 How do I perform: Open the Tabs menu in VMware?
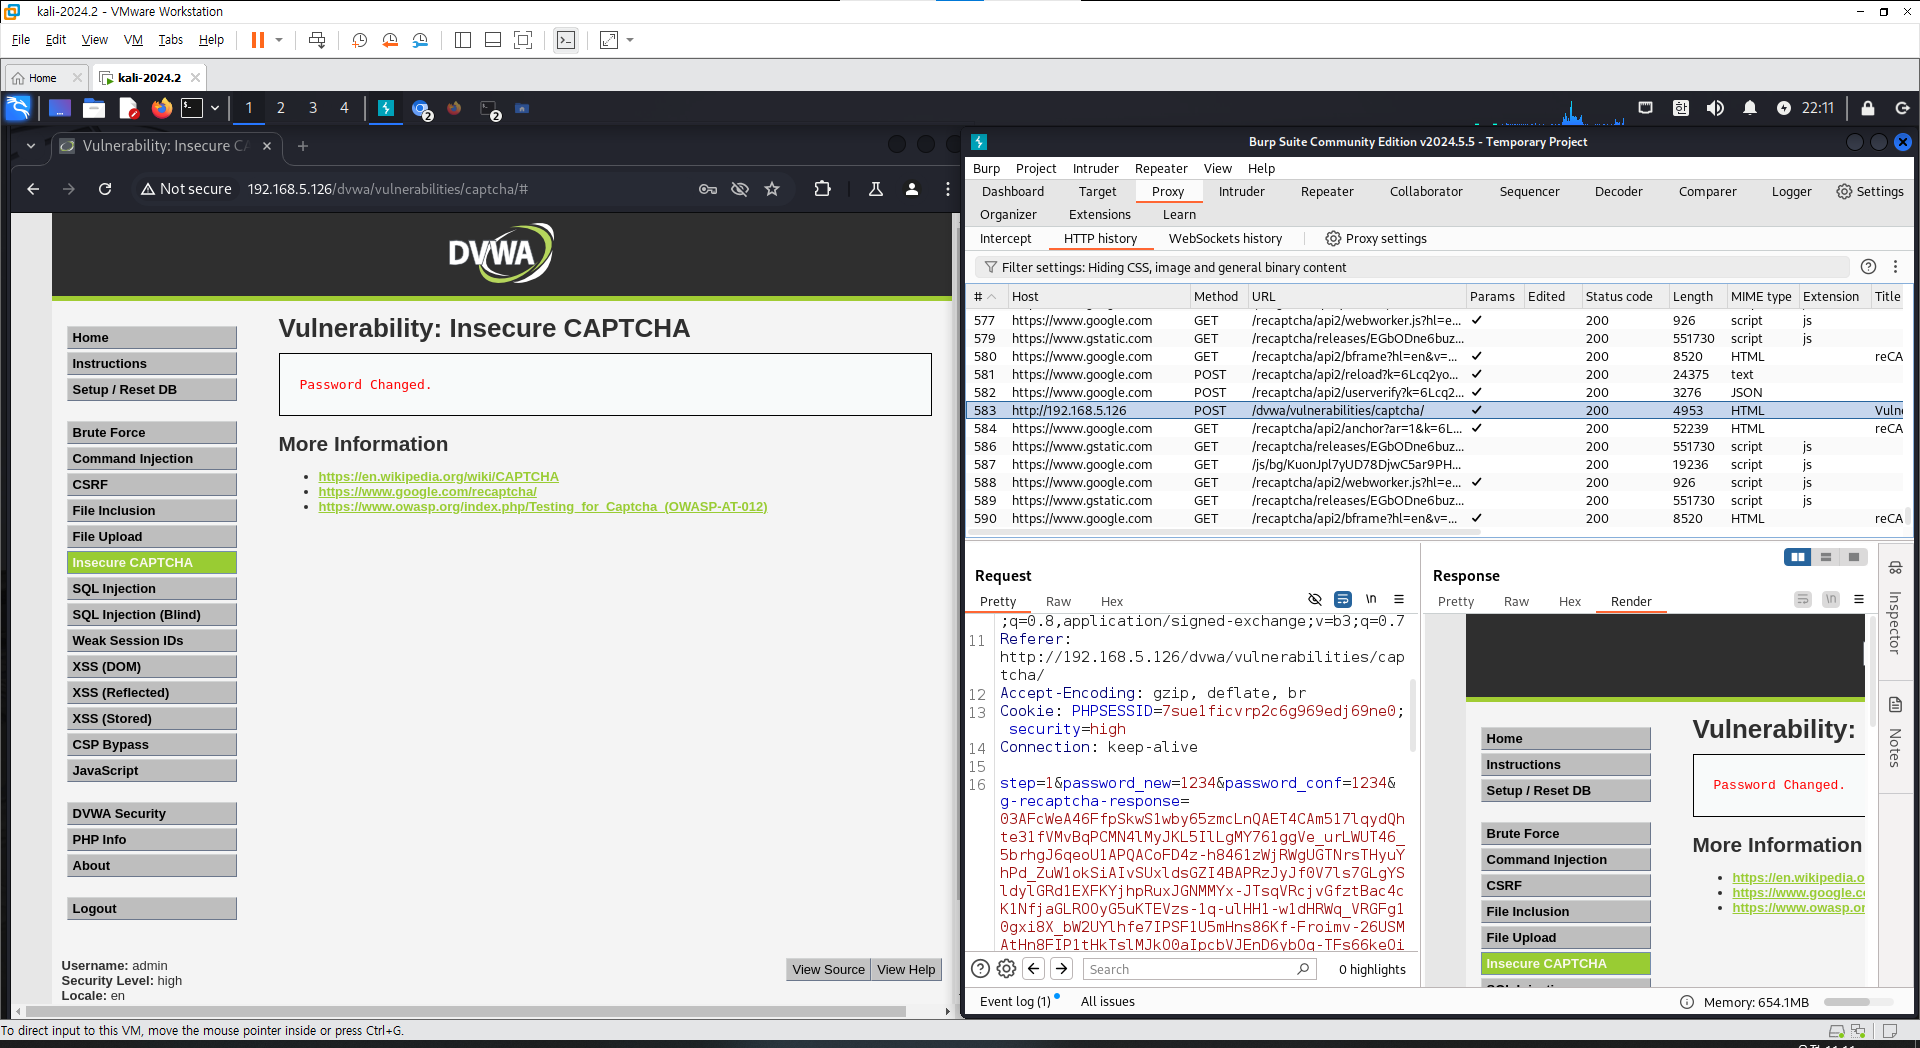tap(171, 40)
